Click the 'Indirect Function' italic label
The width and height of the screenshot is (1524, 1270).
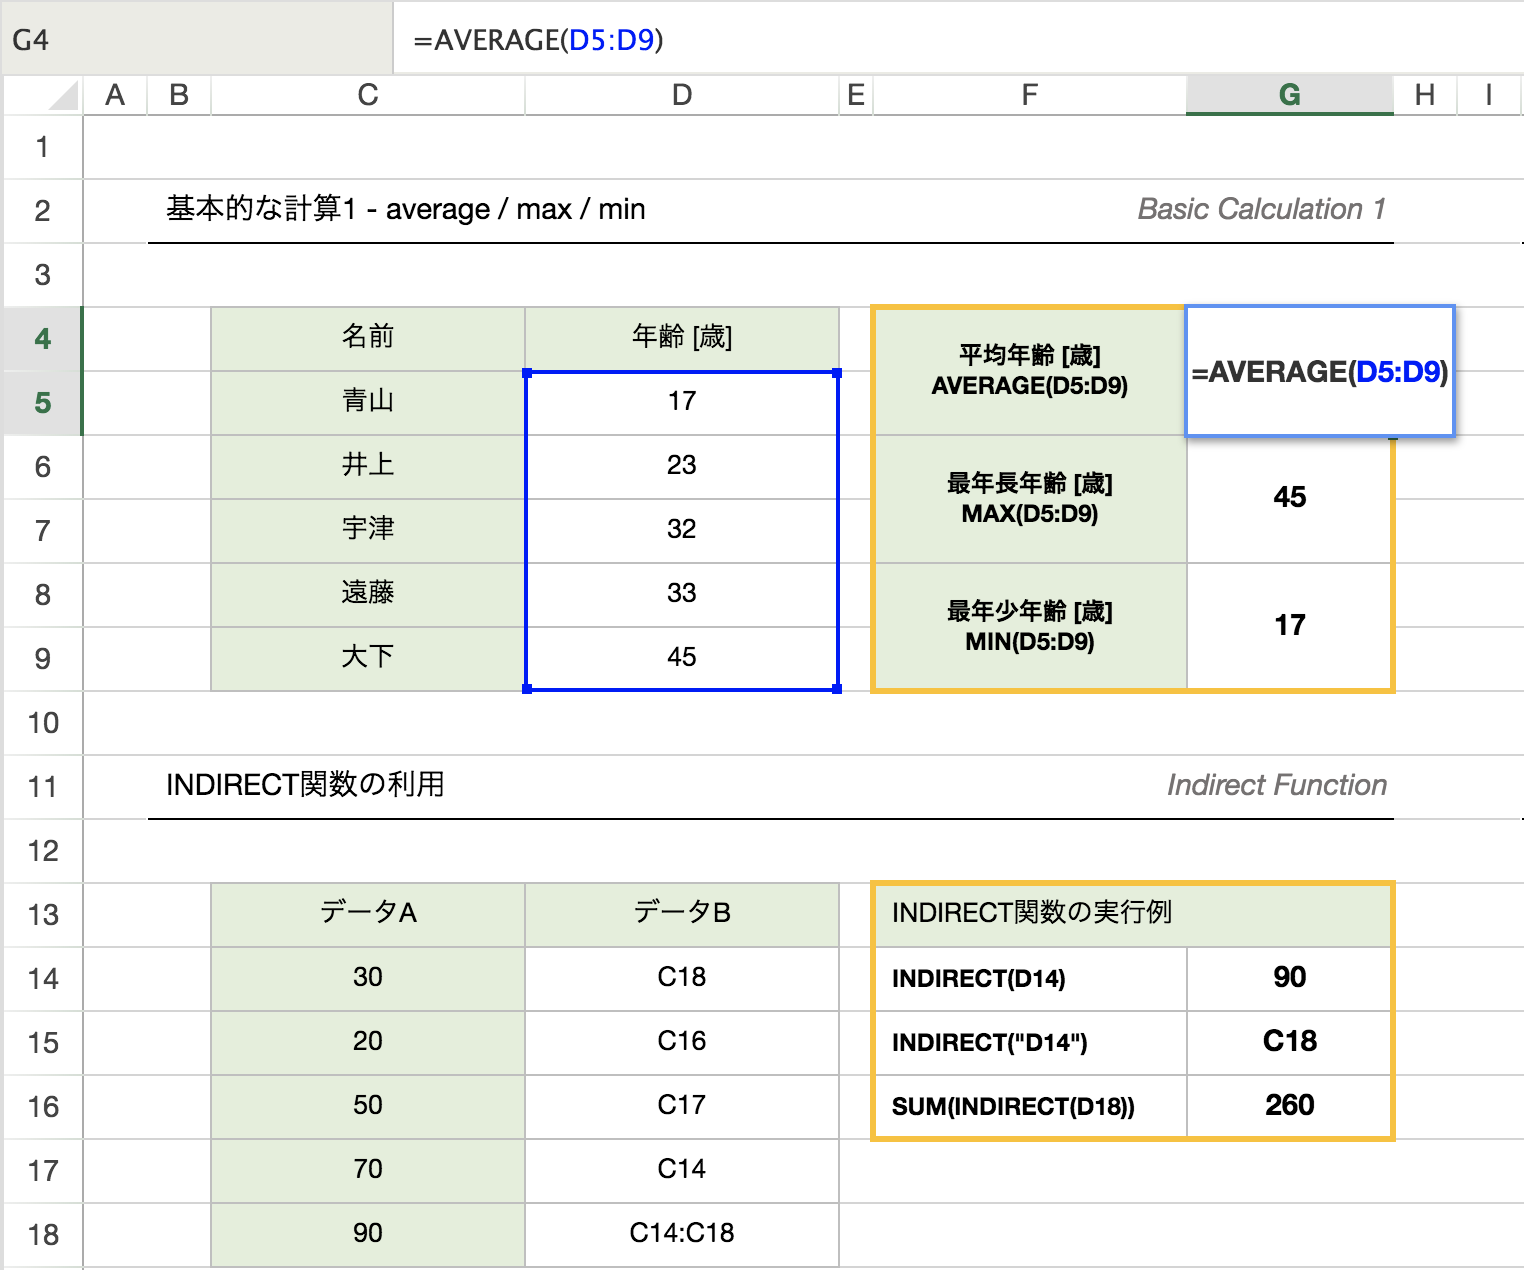(x=1277, y=785)
